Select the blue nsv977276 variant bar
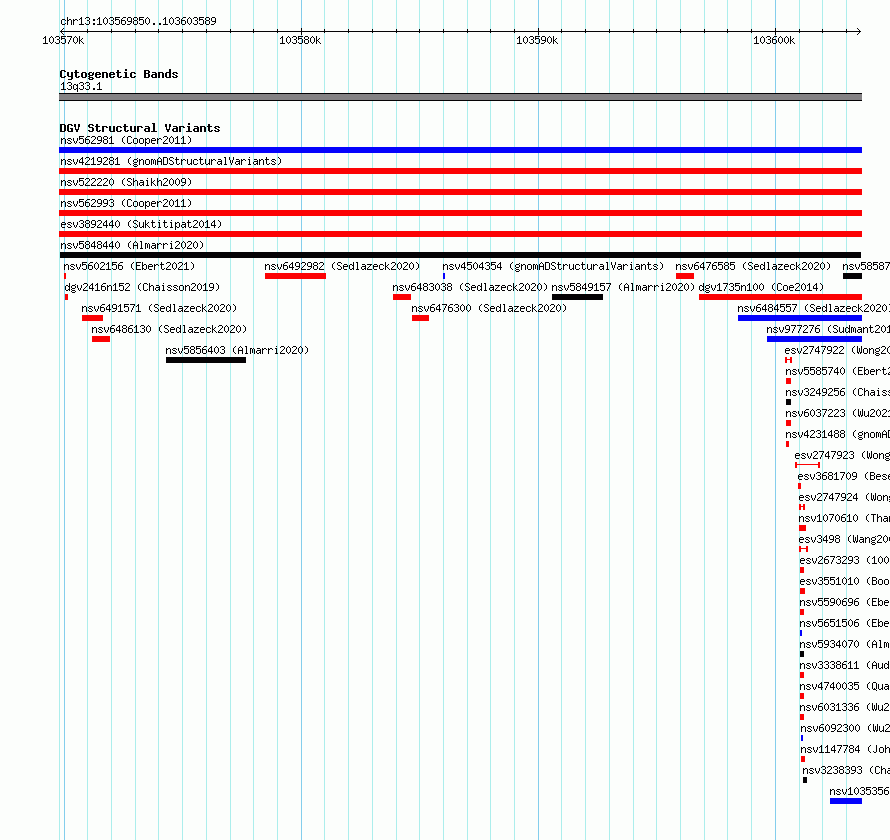The height and width of the screenshot is (840, 890). click(815, 339)
